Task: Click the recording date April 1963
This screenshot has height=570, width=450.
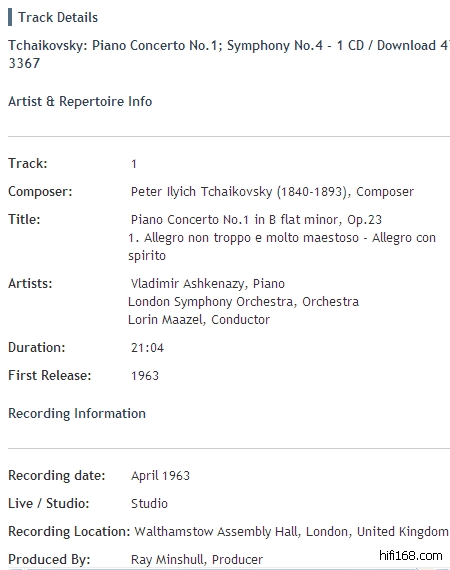Action: click(x=160, y=476)
